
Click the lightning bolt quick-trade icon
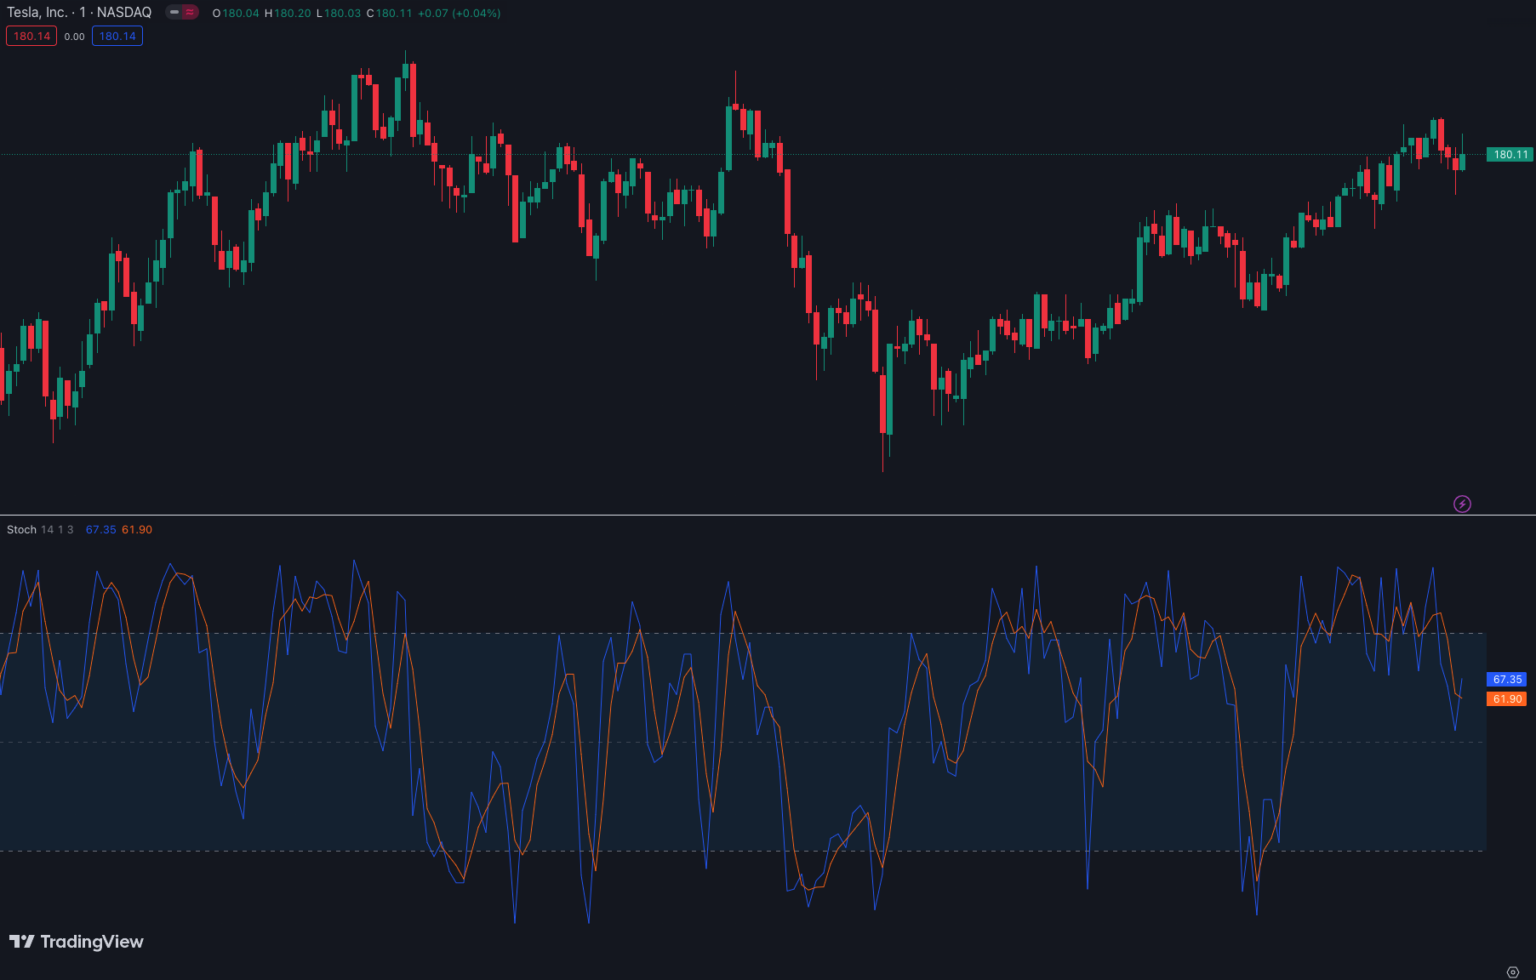coord(1462,505)
